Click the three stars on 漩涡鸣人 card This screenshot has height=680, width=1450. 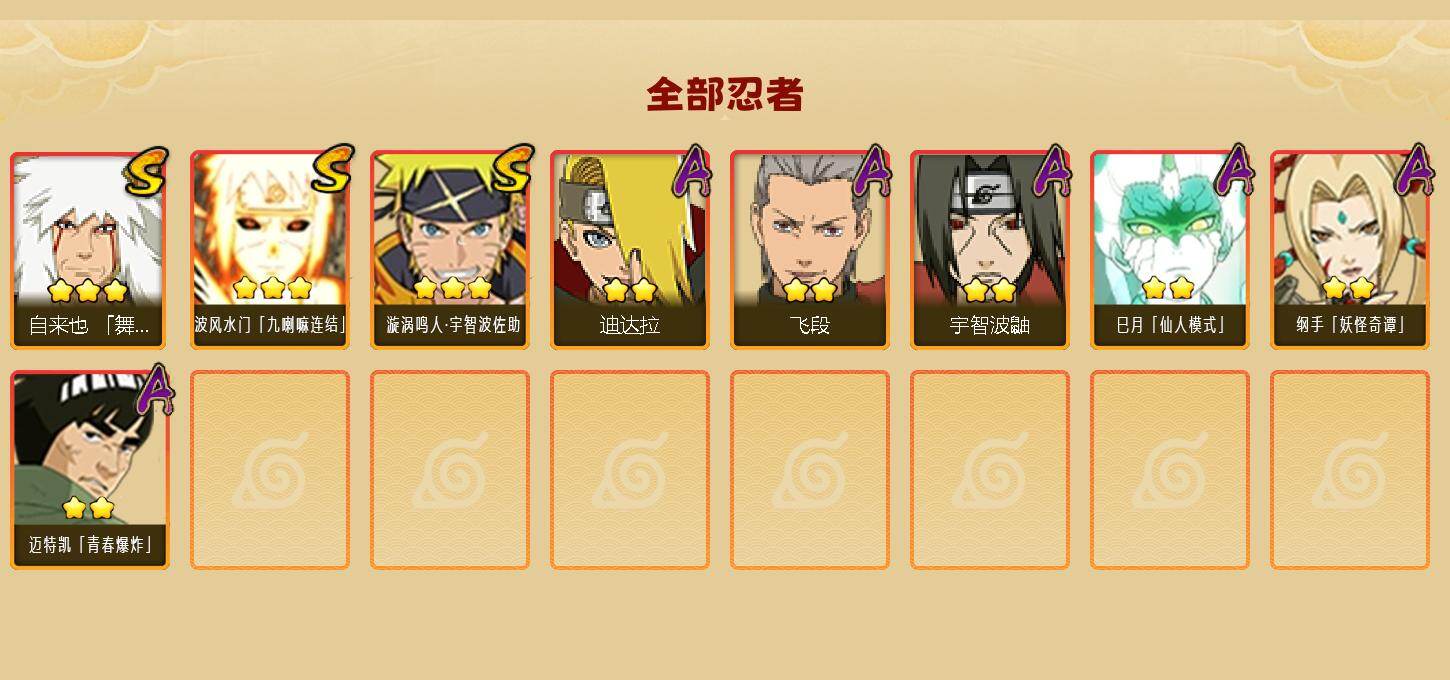[x=452, y=289]
